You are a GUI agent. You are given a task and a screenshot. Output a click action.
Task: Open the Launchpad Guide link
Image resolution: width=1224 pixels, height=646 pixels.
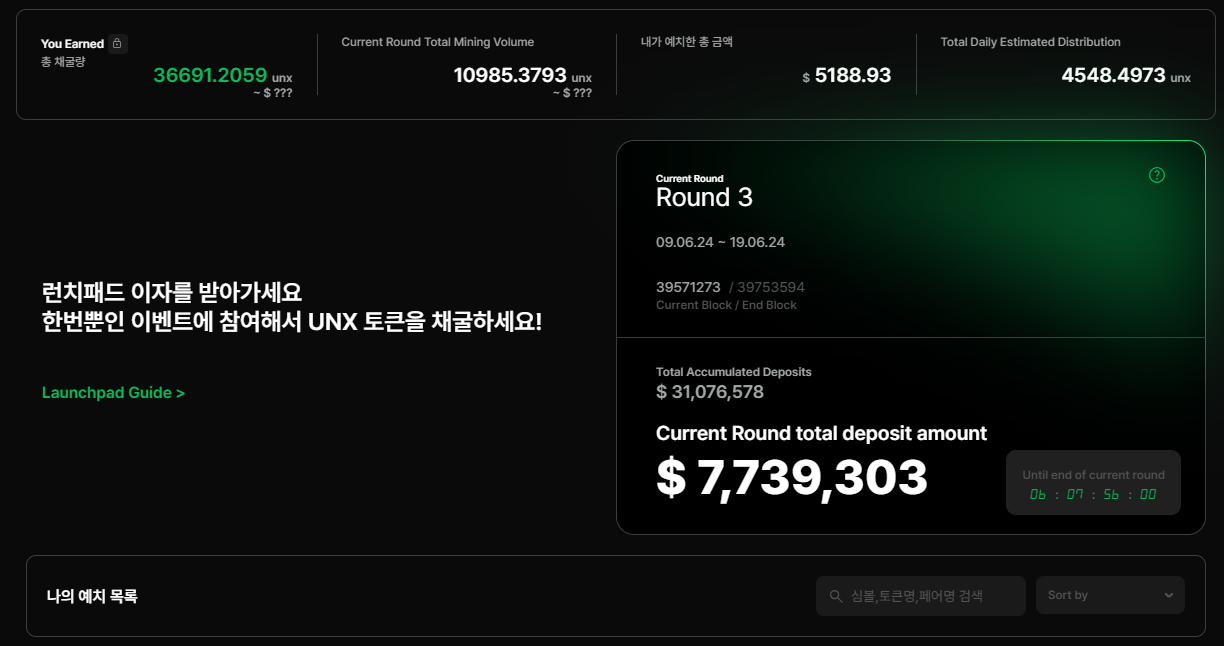tap(113, 393)
